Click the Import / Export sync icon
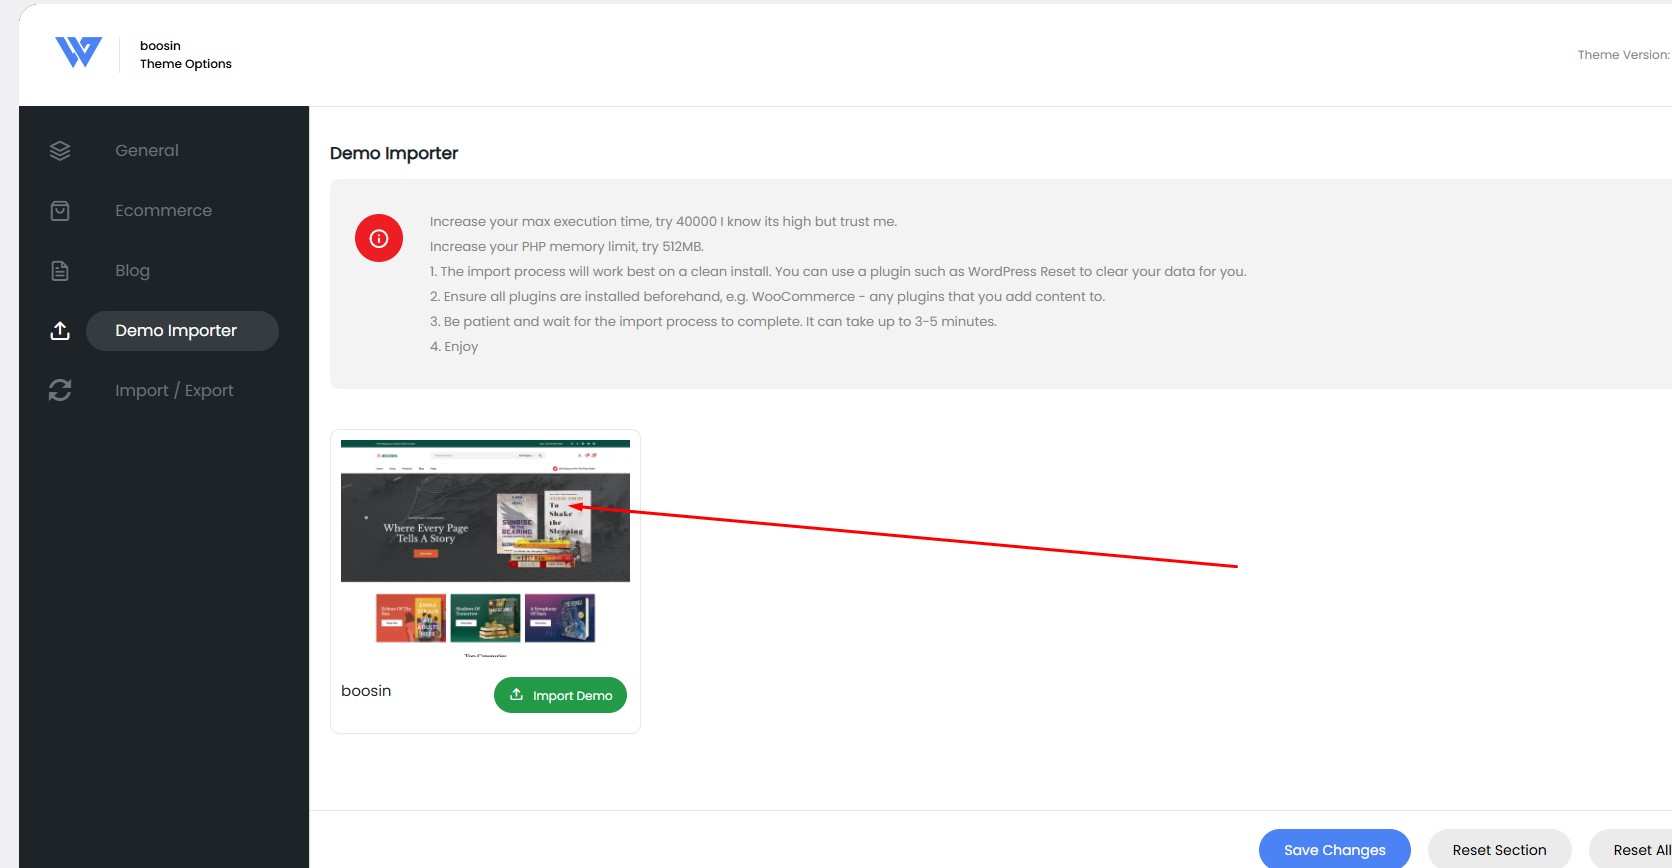1672x868 pixels. tap(60, 390)
